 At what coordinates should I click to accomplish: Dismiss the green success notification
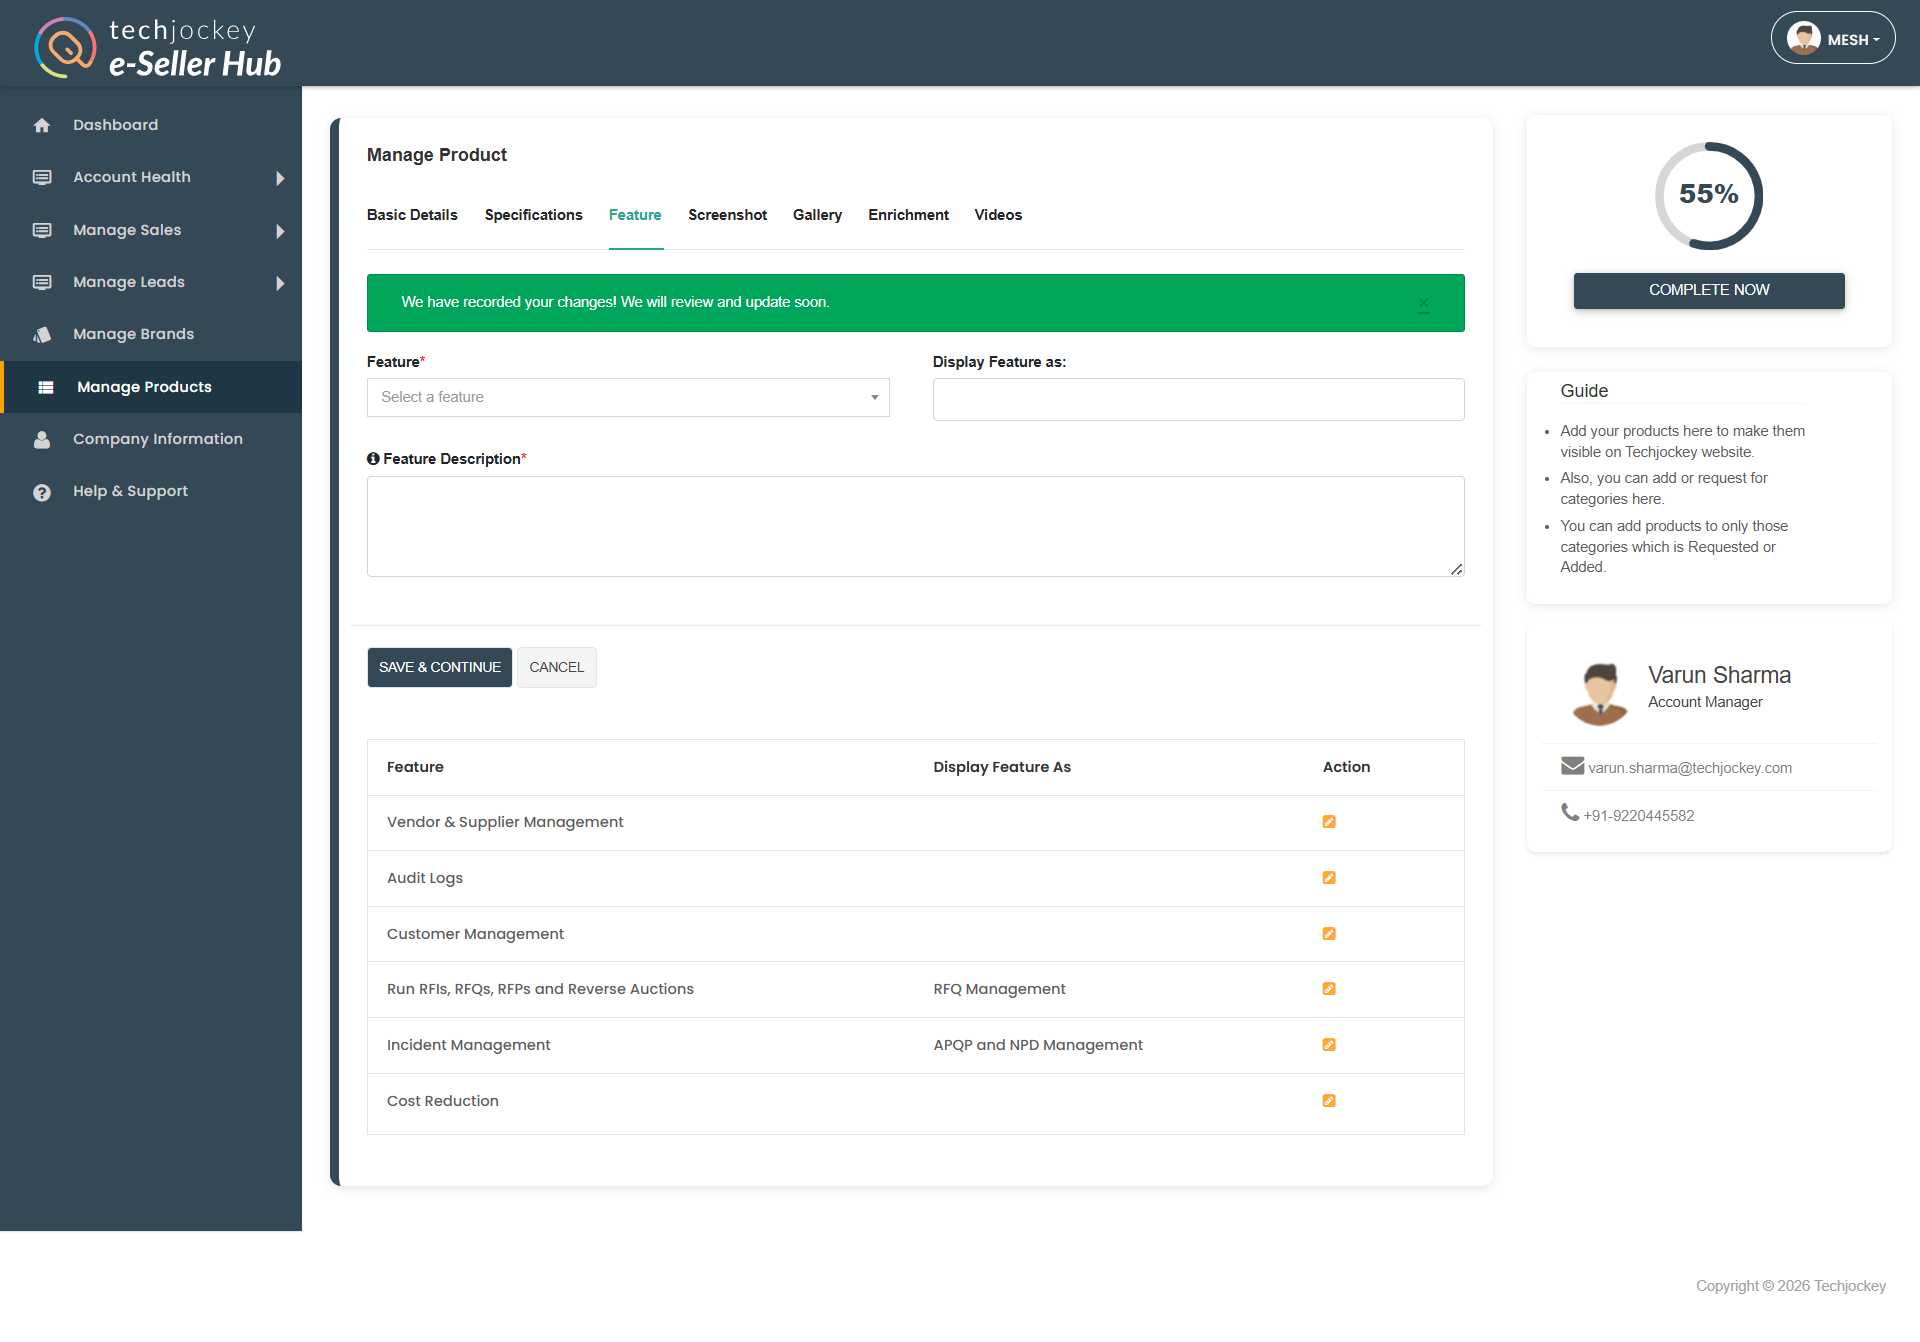[x=1423, y=304]
